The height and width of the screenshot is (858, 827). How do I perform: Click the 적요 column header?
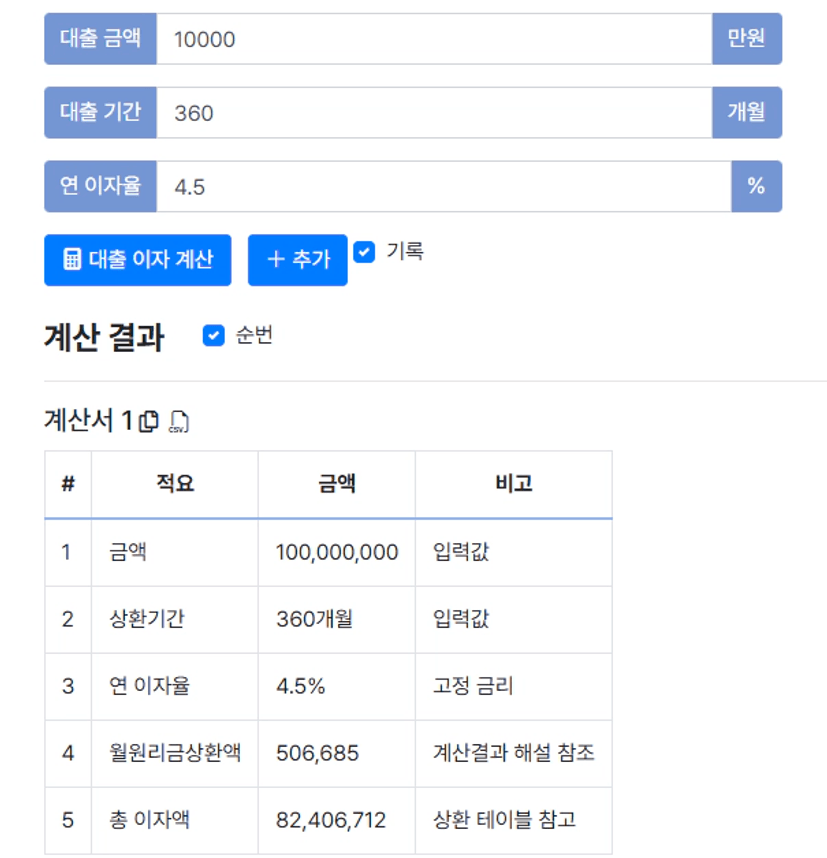(175, 484)
